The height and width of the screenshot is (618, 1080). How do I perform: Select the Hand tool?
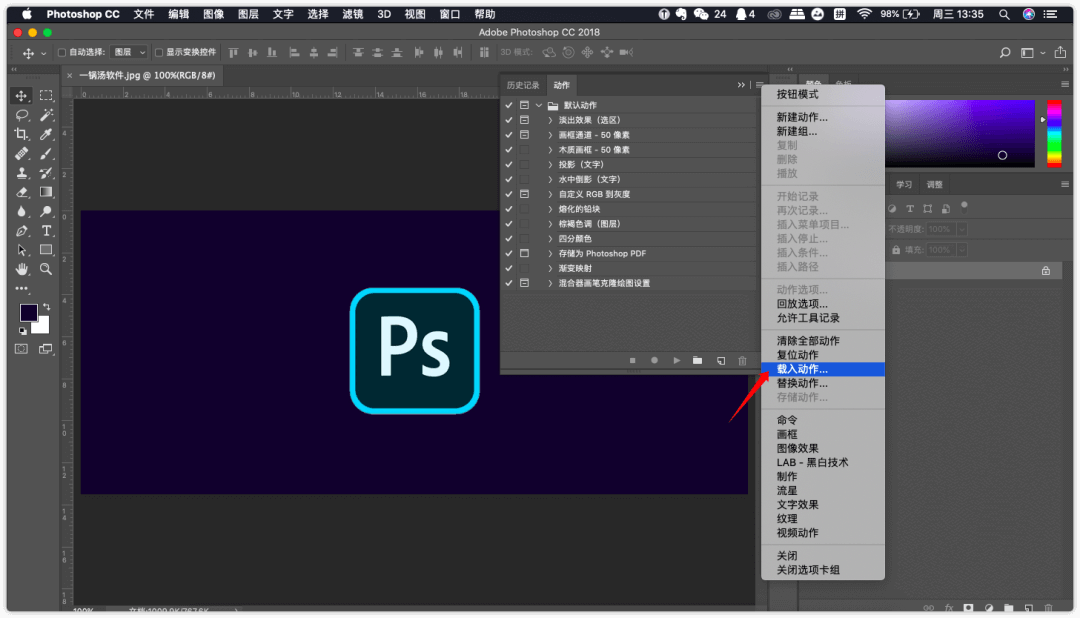[21, 269]
